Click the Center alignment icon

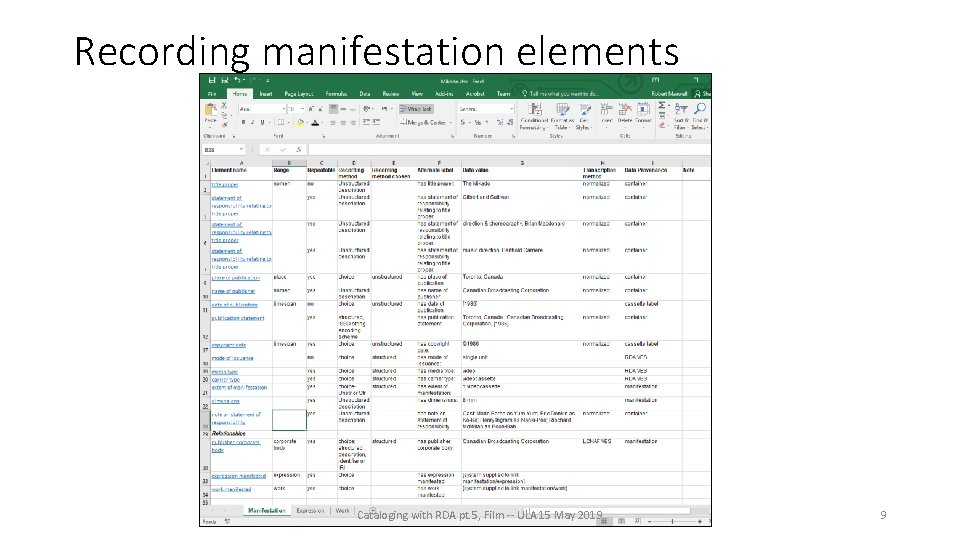[x=343, y=122]
